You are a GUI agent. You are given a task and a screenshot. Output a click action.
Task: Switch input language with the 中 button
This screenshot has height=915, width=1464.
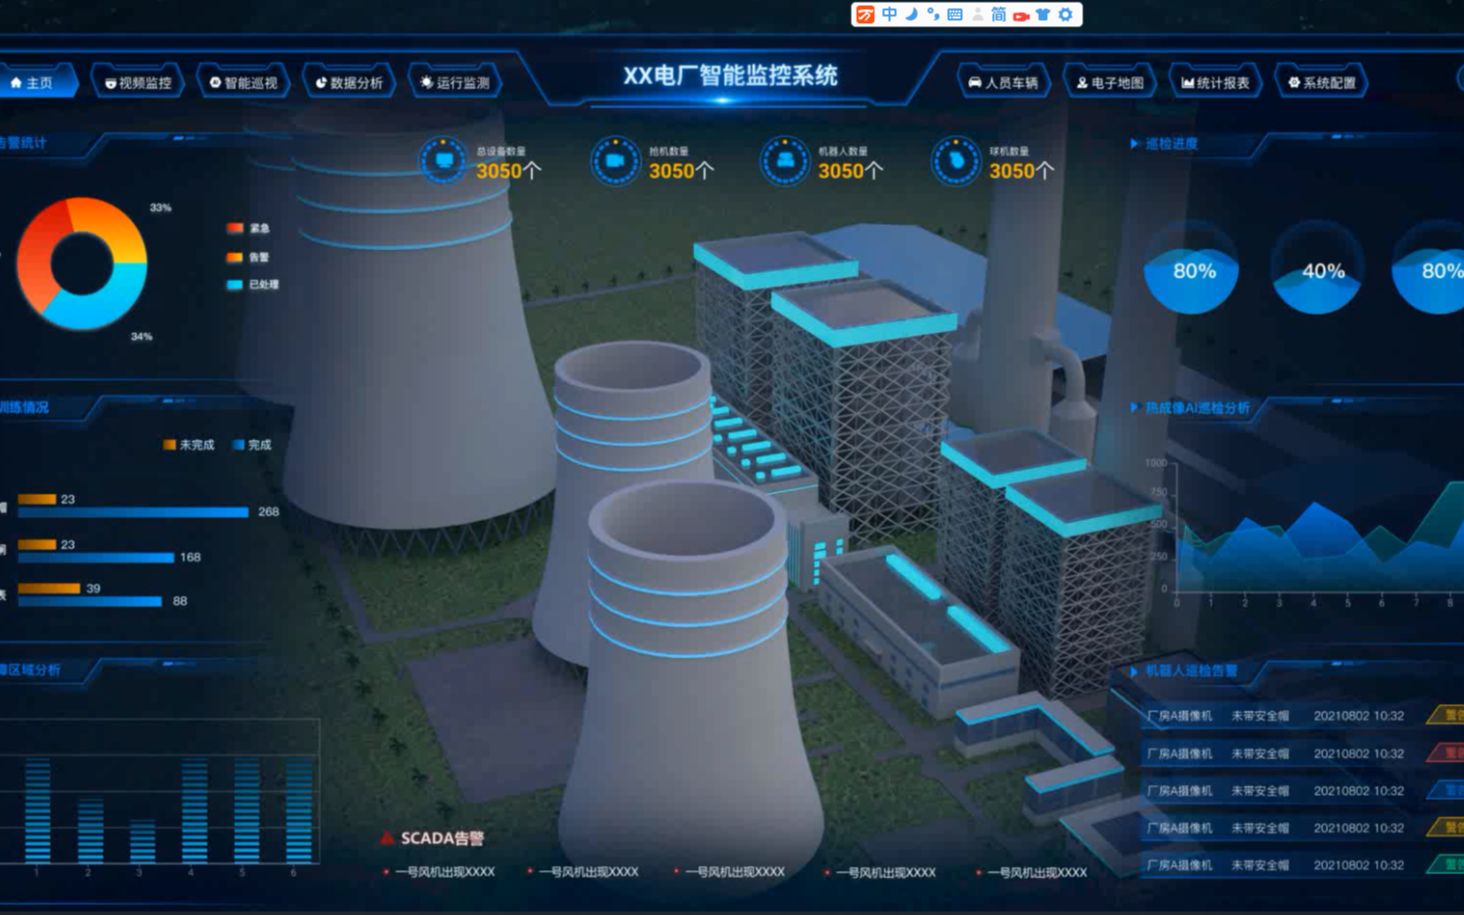(889, 15)
